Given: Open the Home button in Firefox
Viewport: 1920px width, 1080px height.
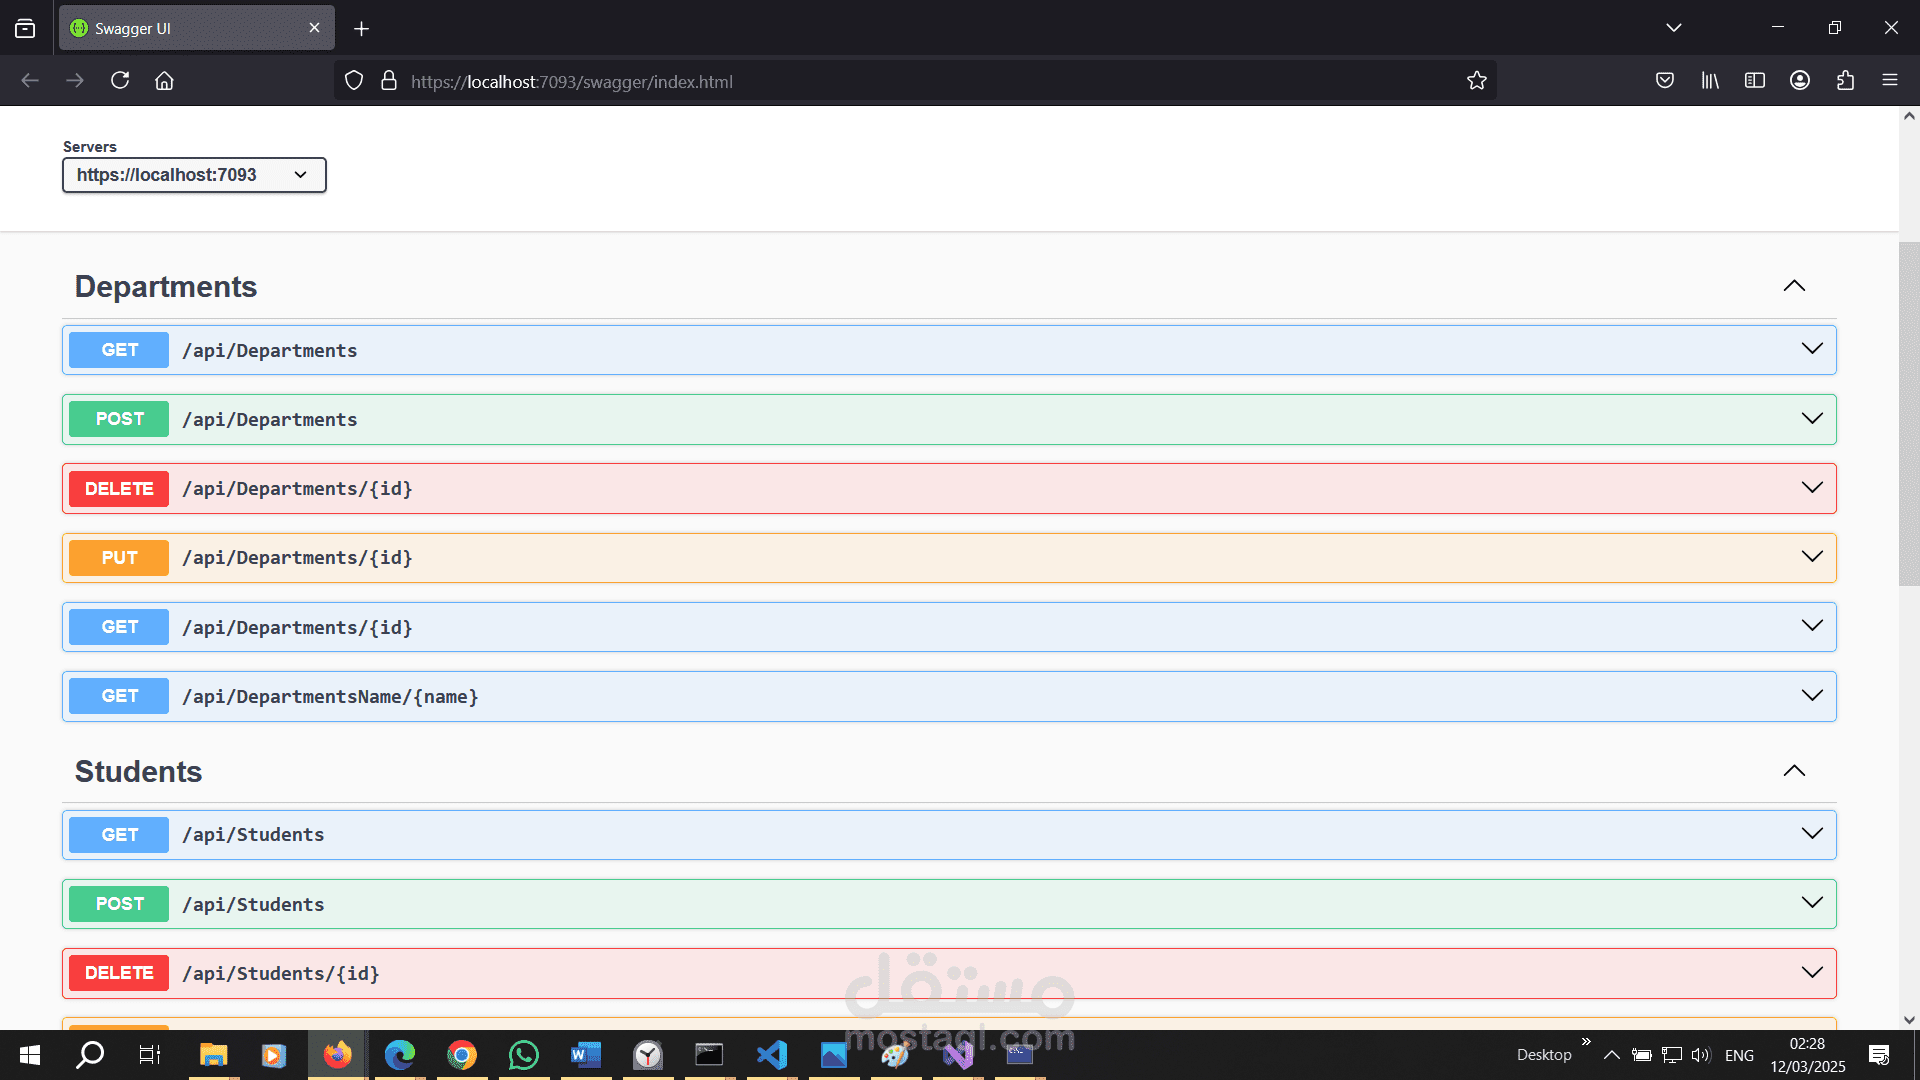Looking at the screenshot, I should point(164,80).
